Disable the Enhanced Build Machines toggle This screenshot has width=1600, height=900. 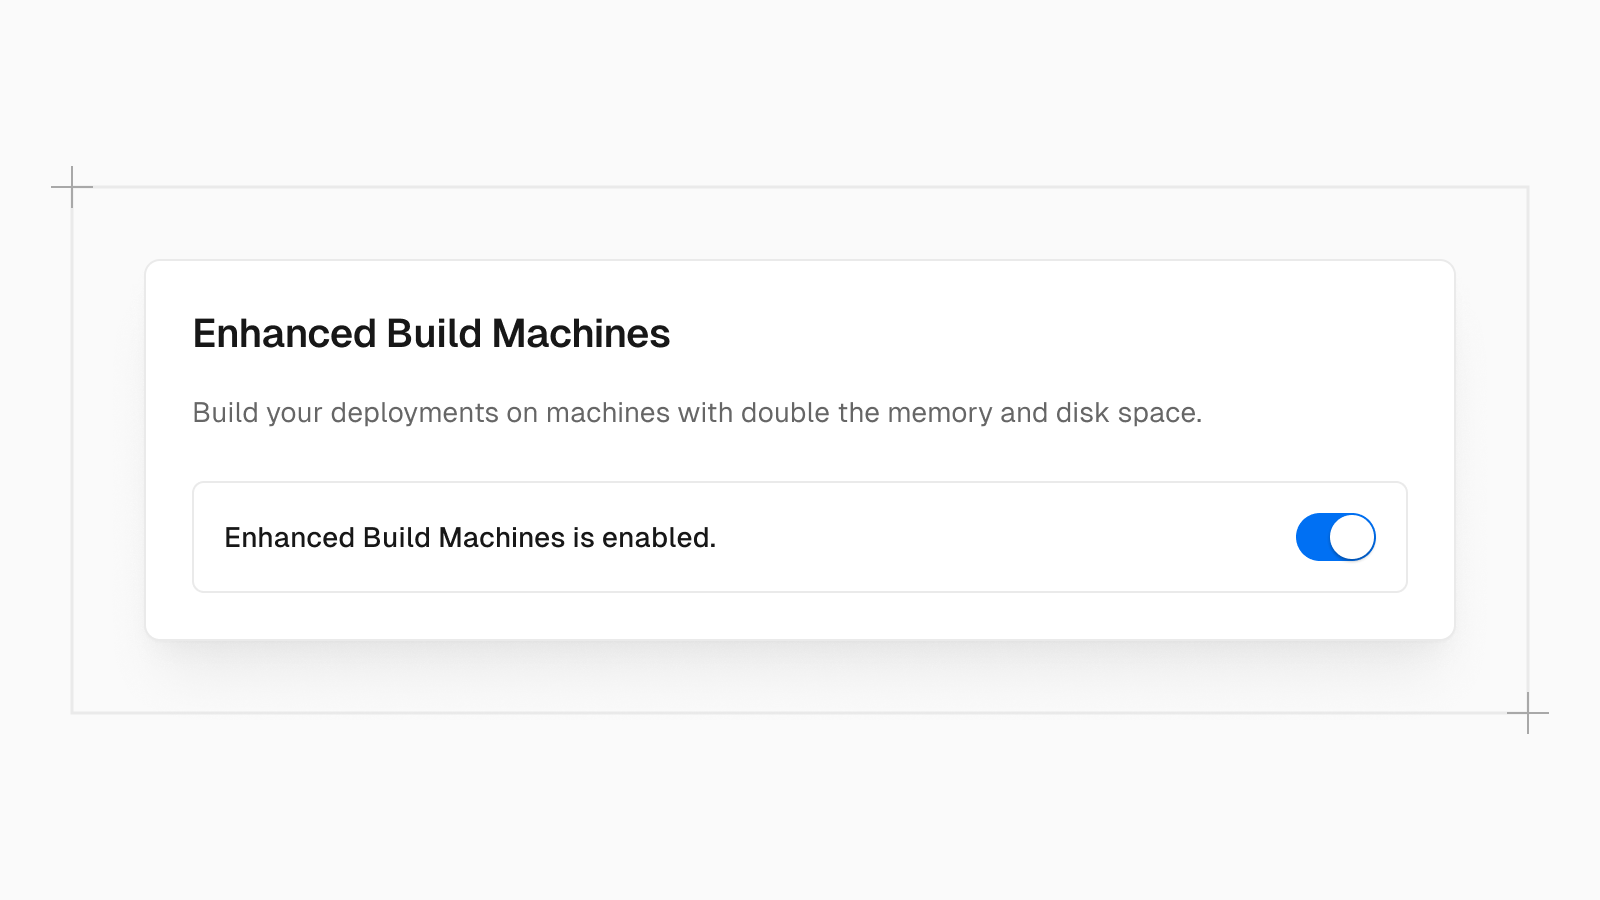click(x=1335, y=537)
